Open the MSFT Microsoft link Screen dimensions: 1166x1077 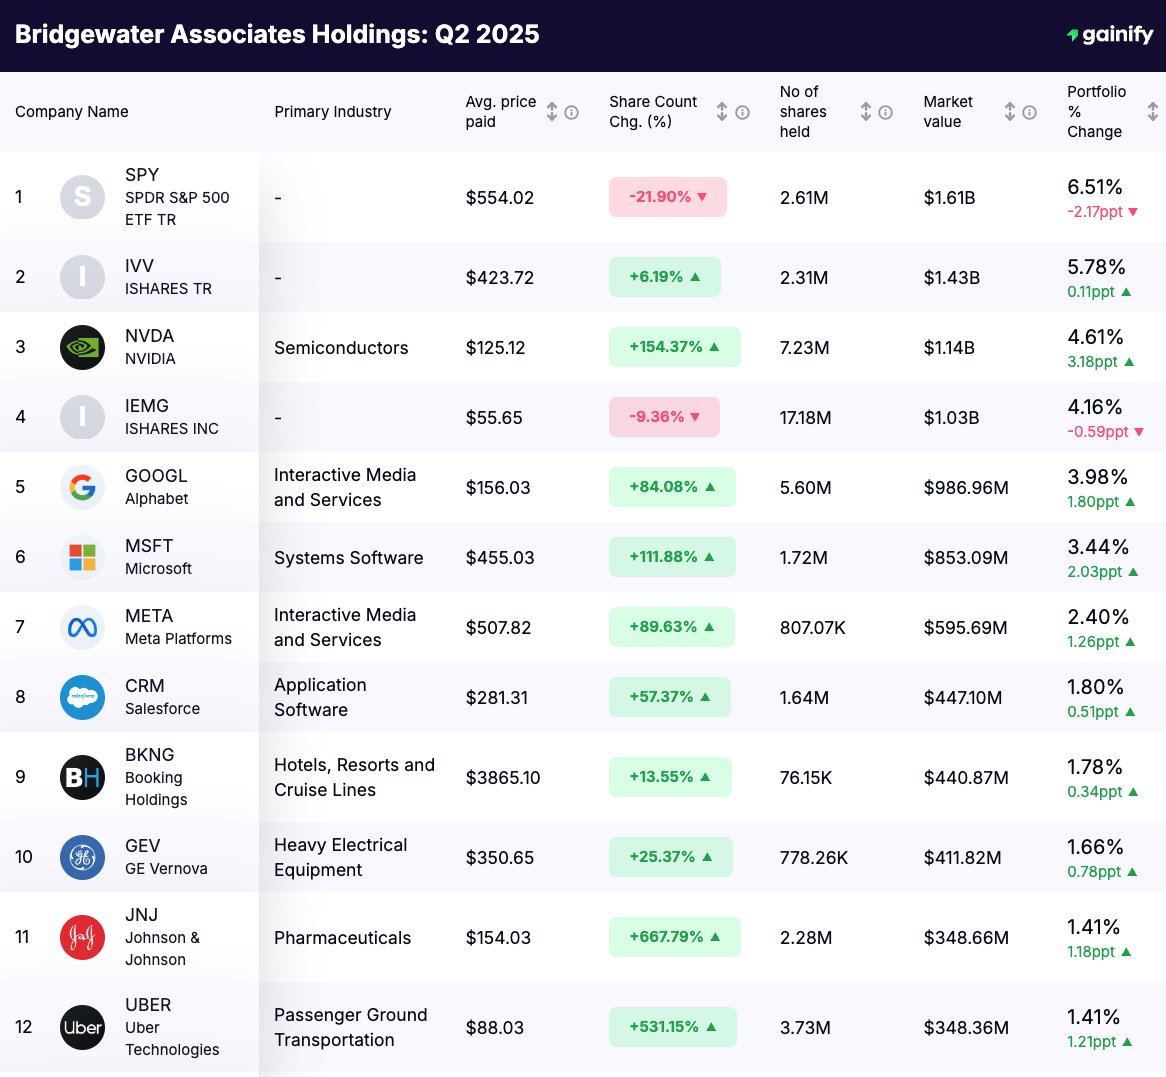click(158, 557)
